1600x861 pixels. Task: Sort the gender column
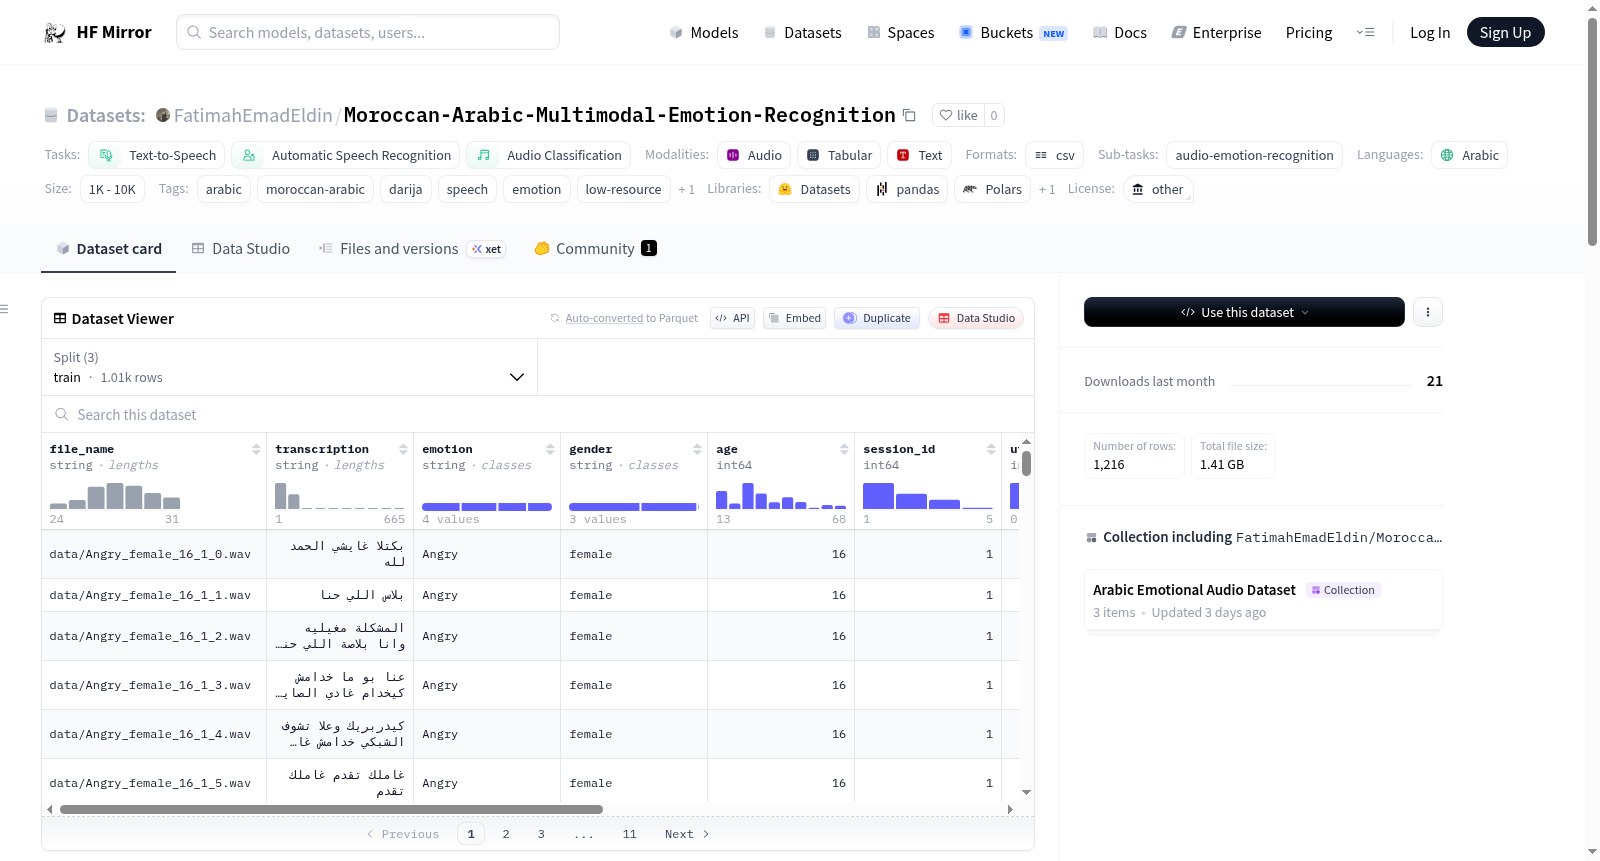click(697, 449)
